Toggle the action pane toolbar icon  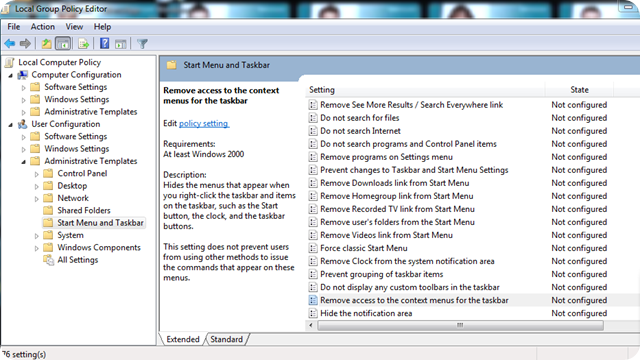pos(120,44)
